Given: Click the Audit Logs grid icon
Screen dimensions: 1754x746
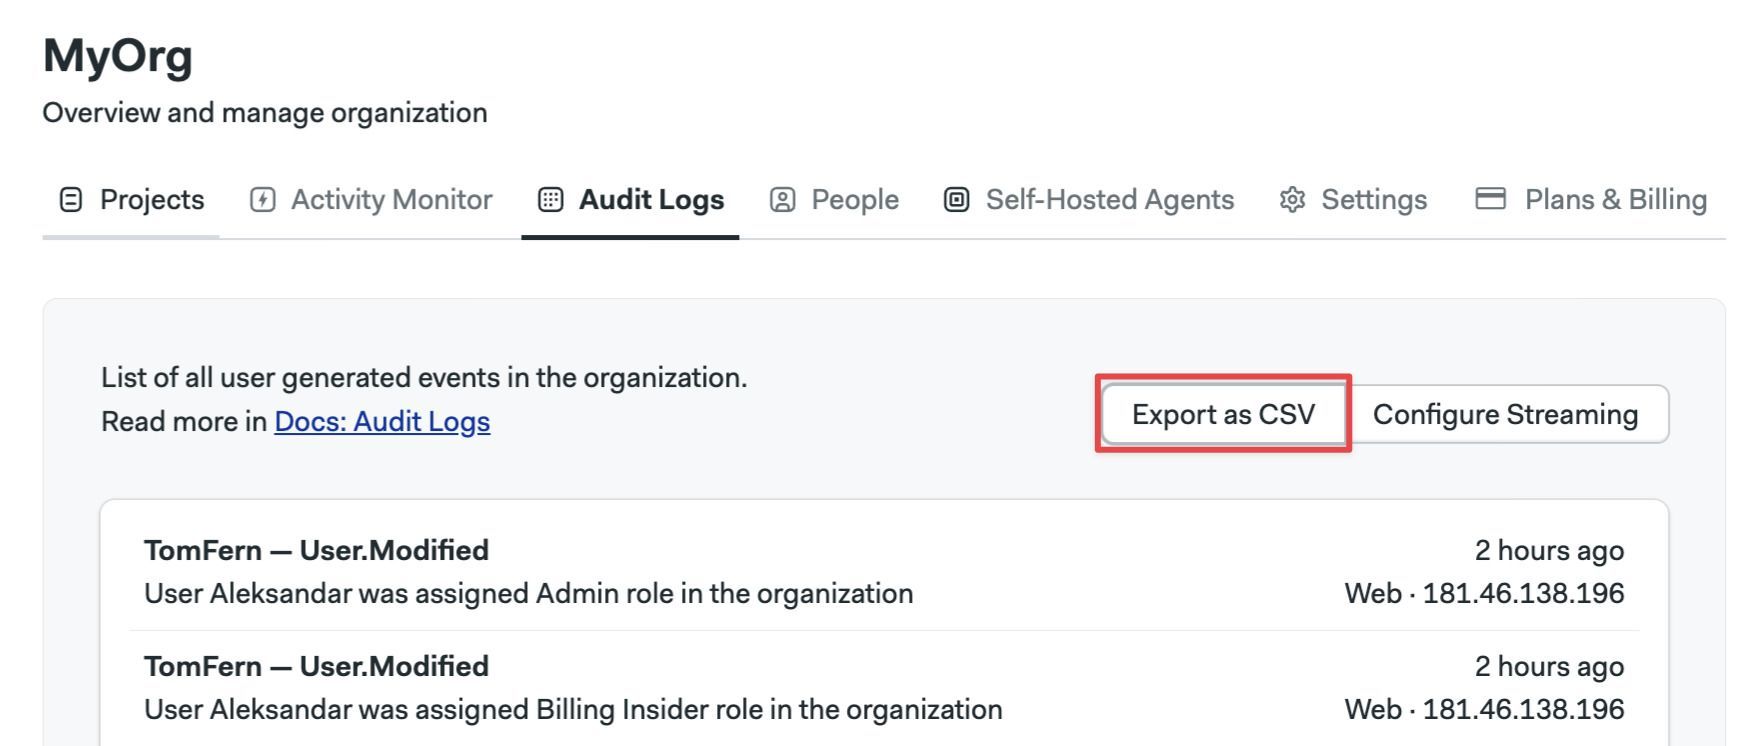Looking at the screenshot, I should click(x=550, y=200).
